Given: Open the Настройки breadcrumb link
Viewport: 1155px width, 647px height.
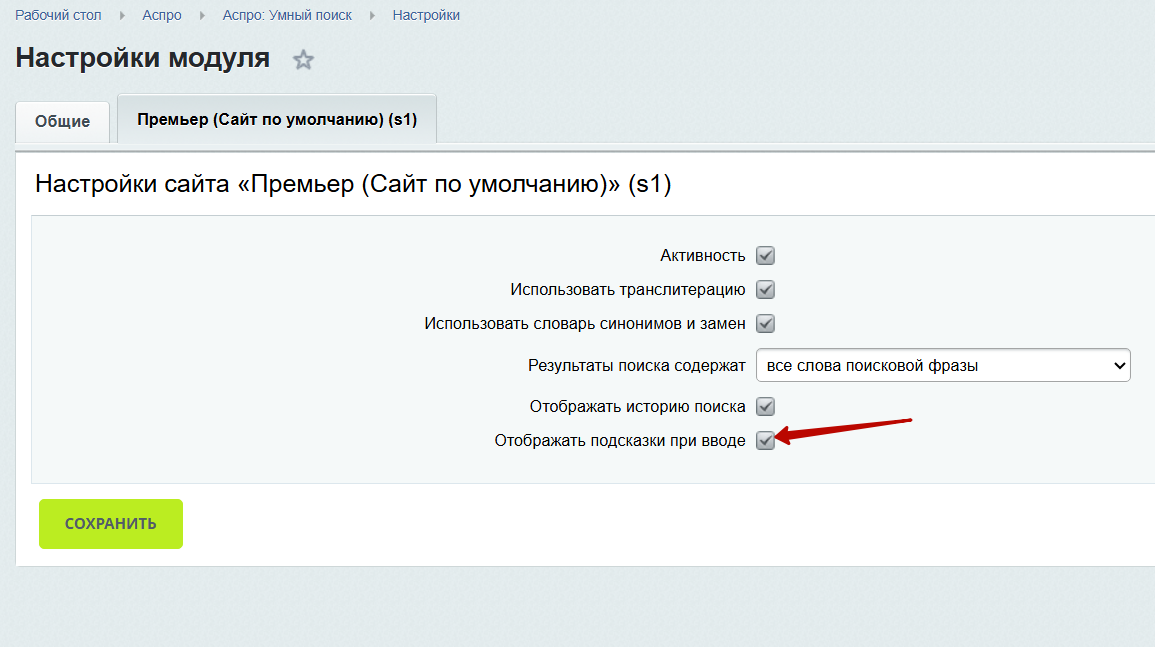Looking at the screenshot, I should [426, 15].
